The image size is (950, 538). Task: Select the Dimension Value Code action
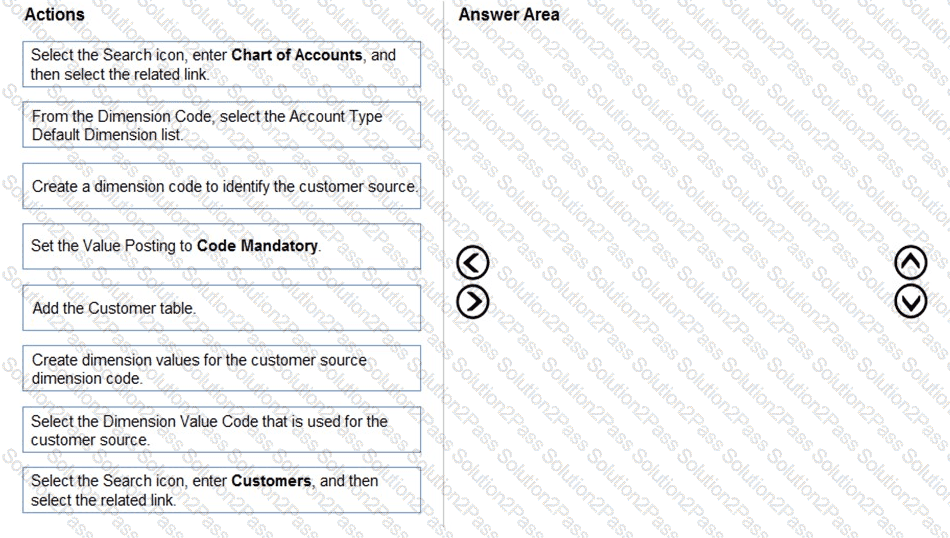222,430
